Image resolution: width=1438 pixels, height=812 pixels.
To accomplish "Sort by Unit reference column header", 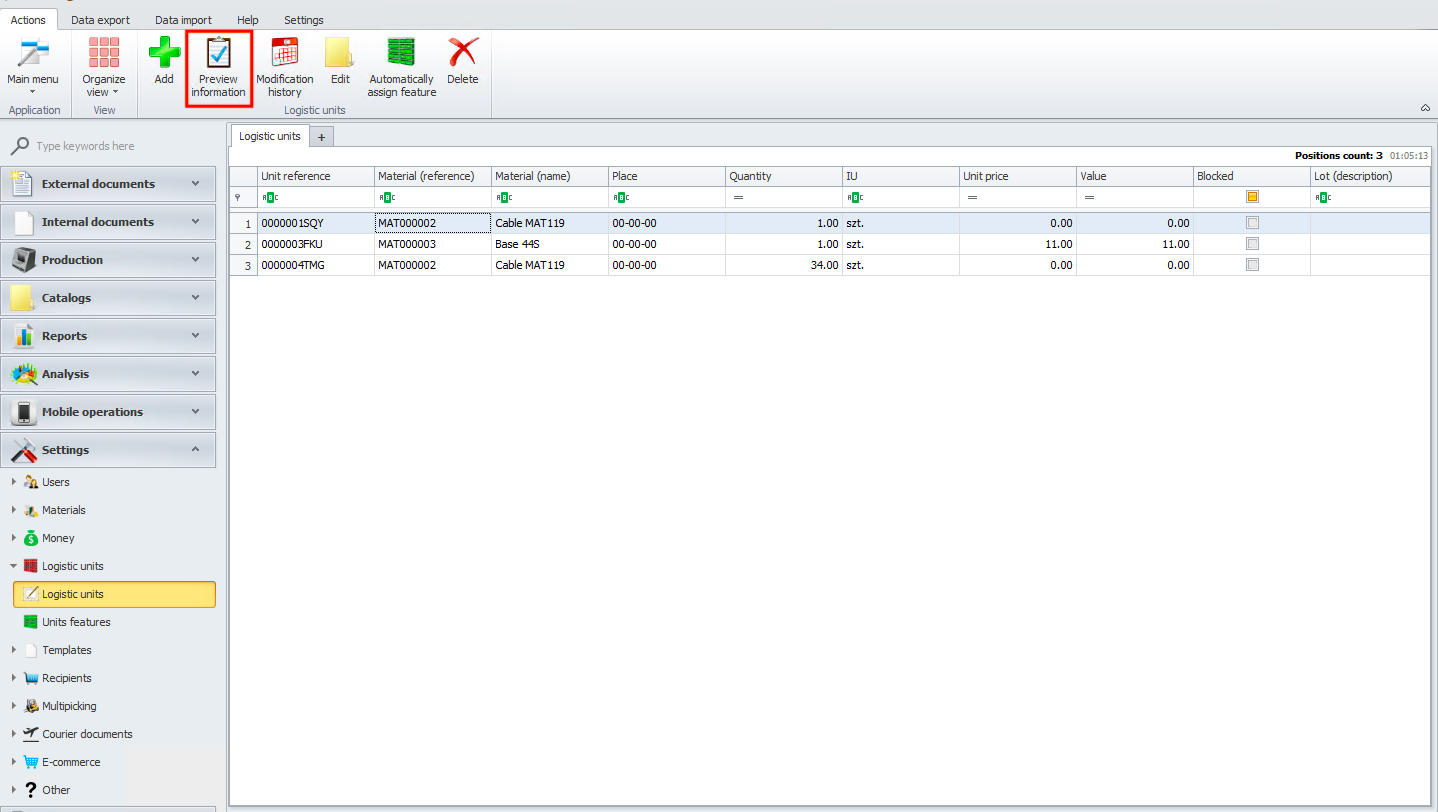I will click(x=316, y=176).
